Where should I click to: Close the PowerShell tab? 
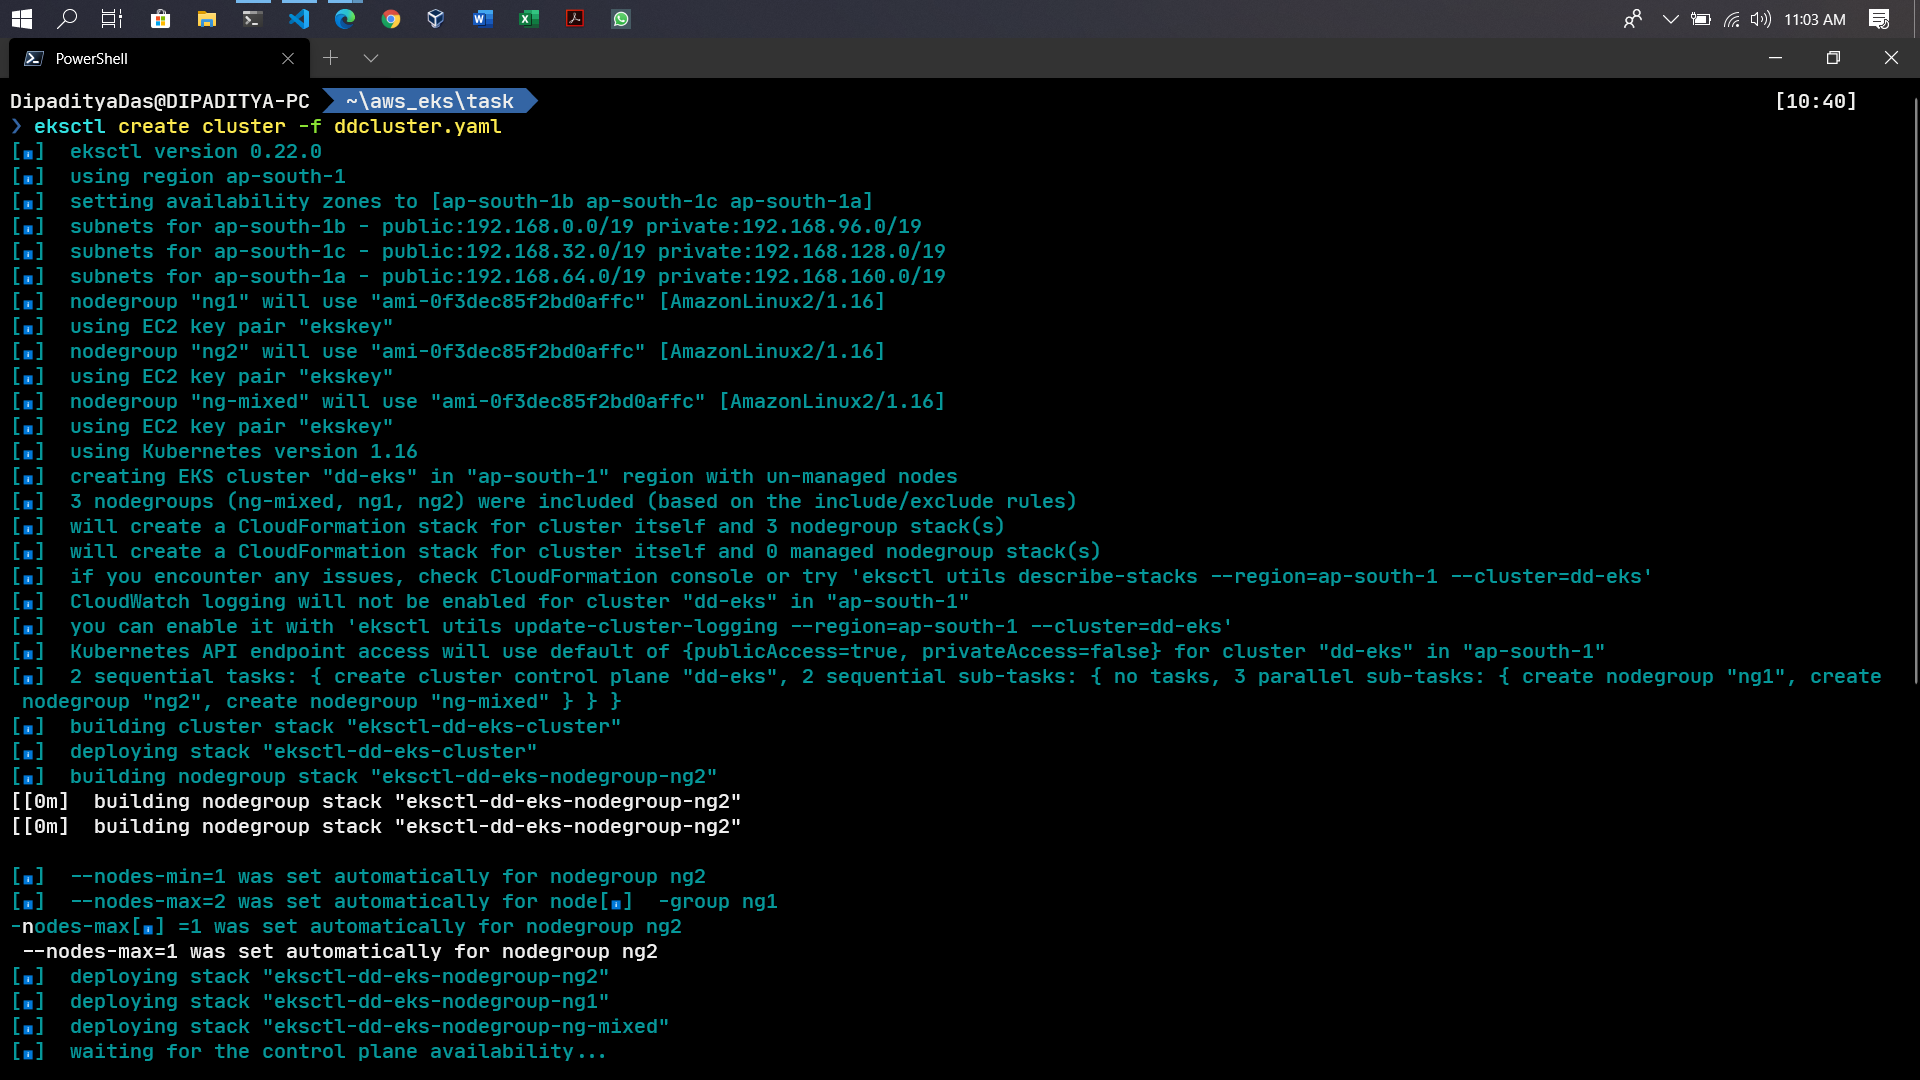click(288, 58)
